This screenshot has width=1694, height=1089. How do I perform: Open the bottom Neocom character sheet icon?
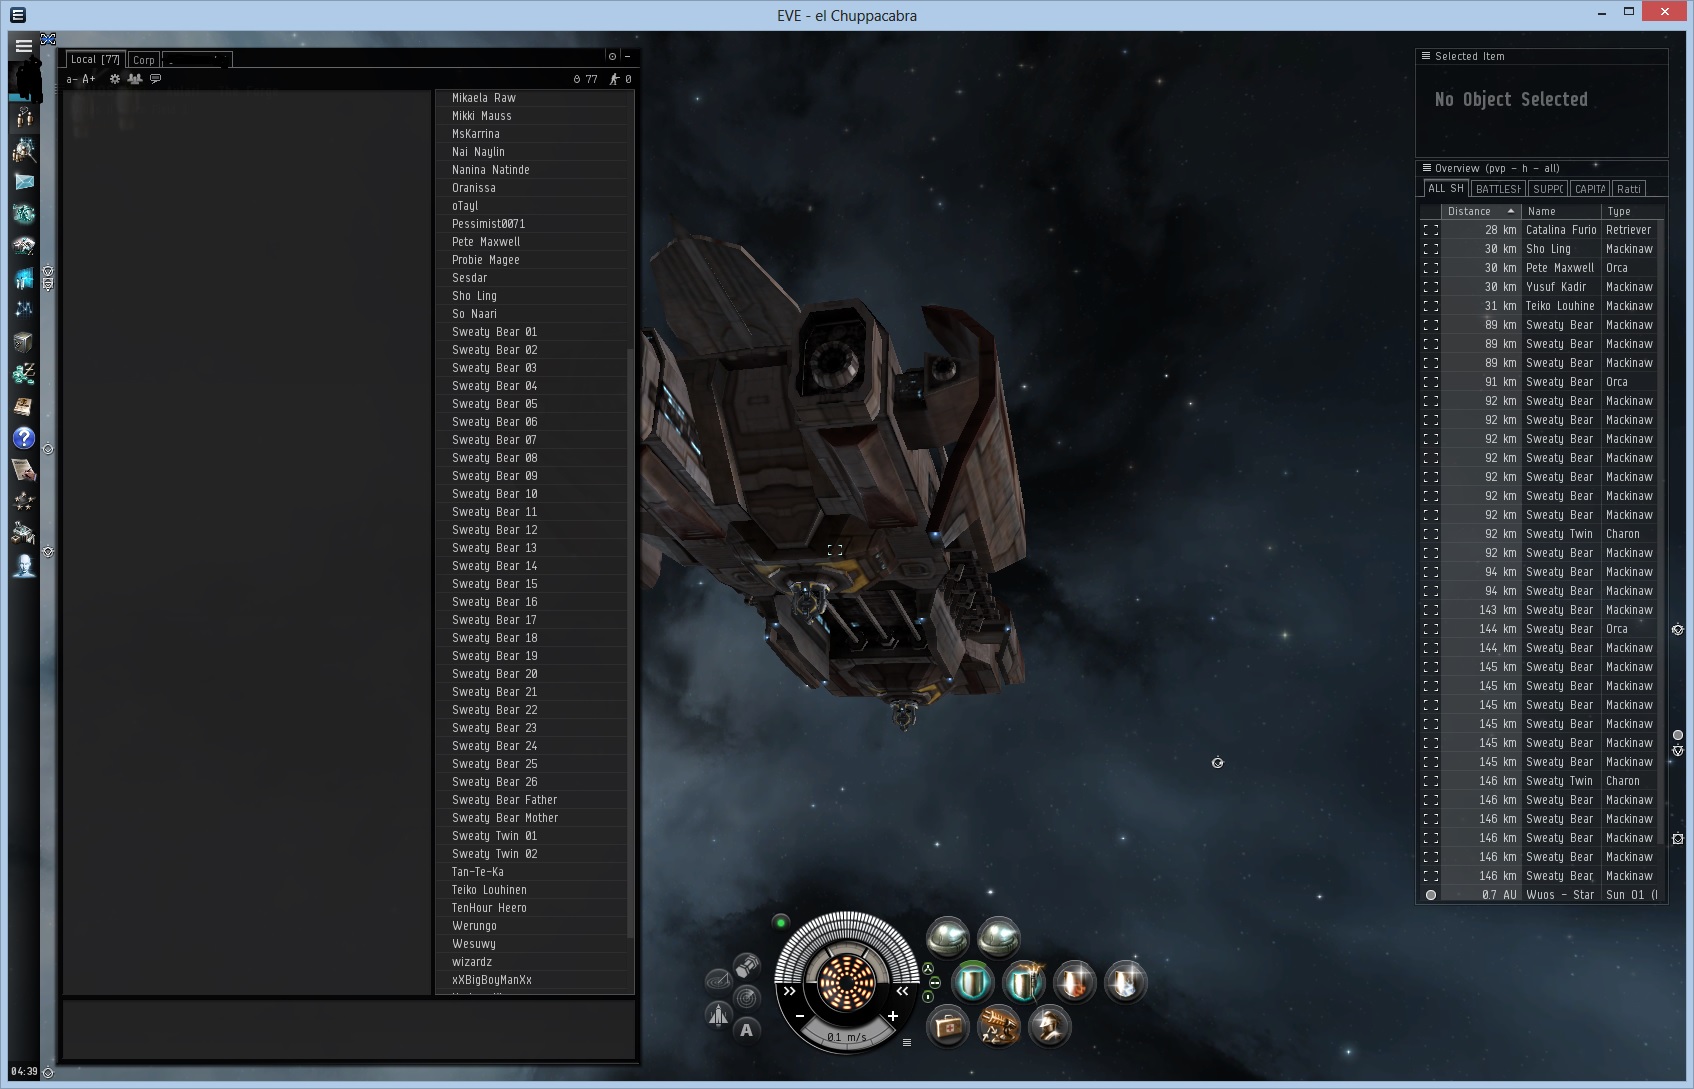click(24, 566)
